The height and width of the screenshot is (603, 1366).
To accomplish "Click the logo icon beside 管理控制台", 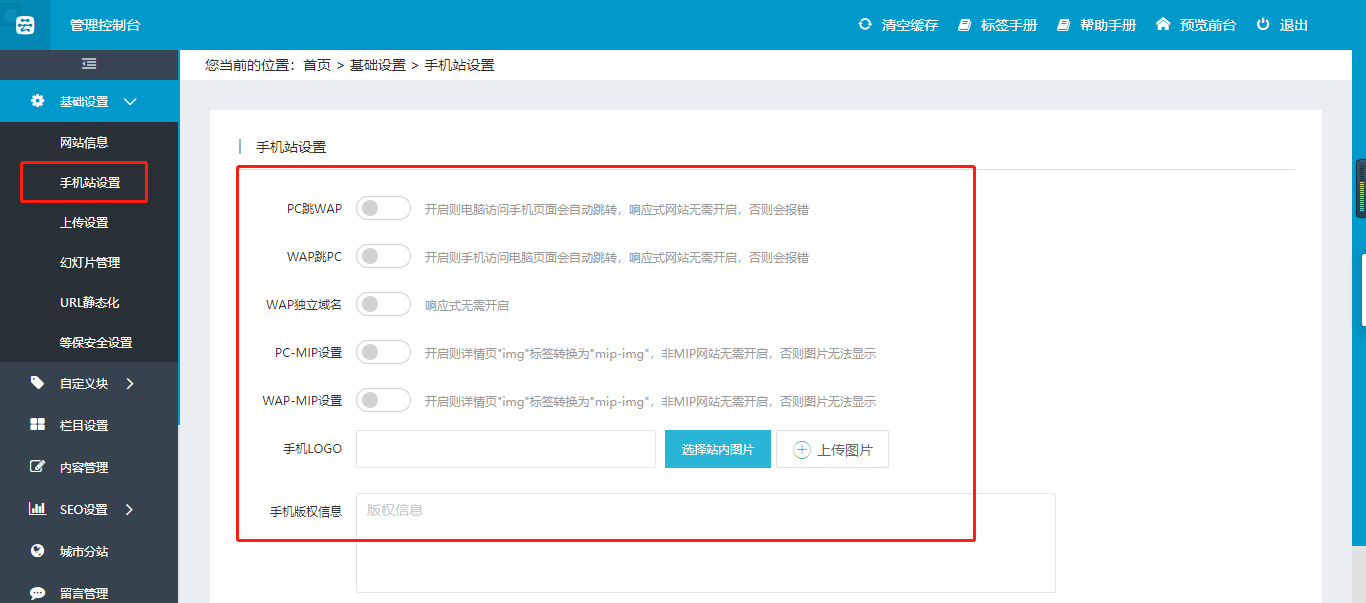I will (25, 25).
